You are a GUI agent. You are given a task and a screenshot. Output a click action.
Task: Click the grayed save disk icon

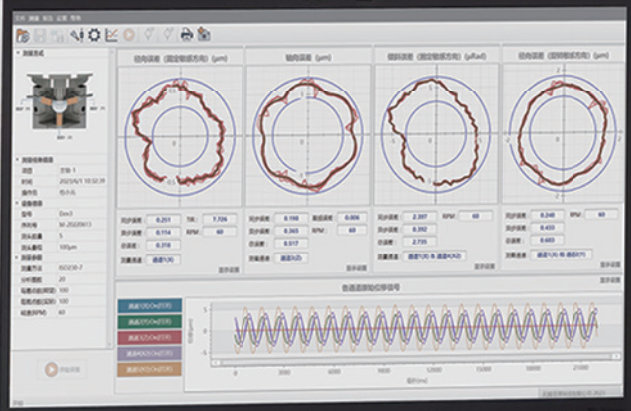(x=40, y=34)
